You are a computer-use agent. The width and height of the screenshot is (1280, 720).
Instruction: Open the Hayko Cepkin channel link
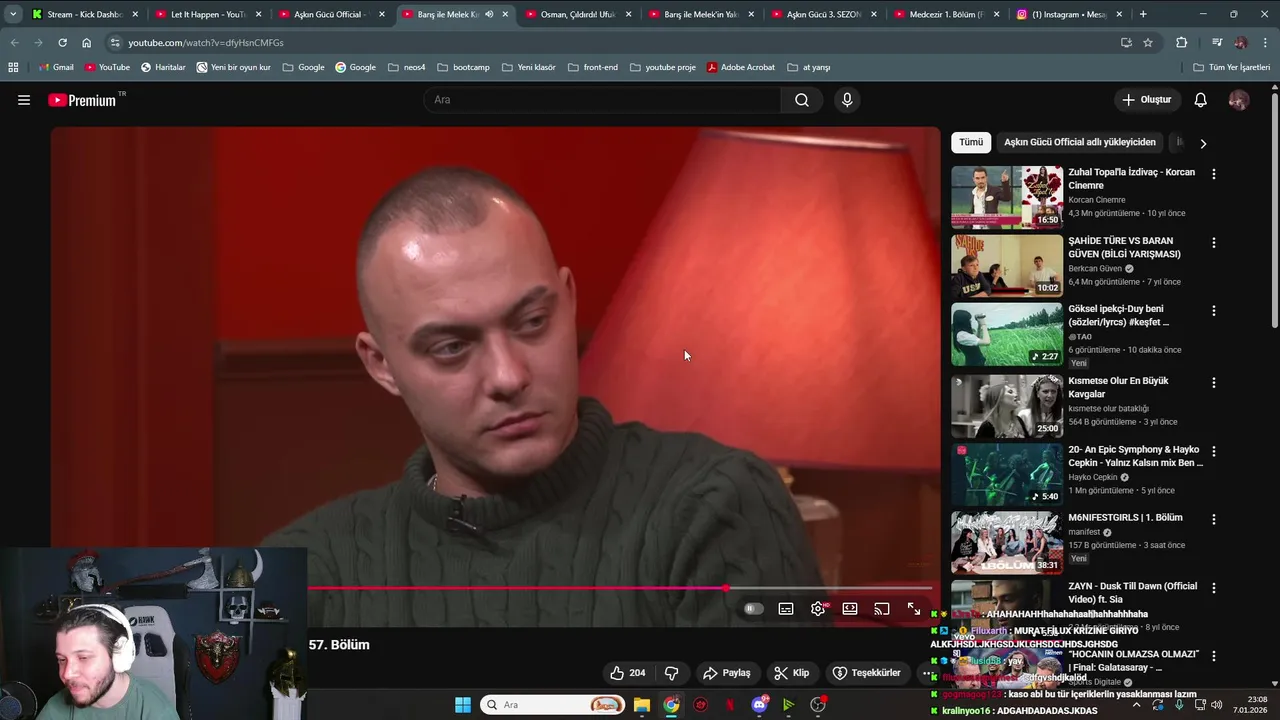pos(1093,477)
